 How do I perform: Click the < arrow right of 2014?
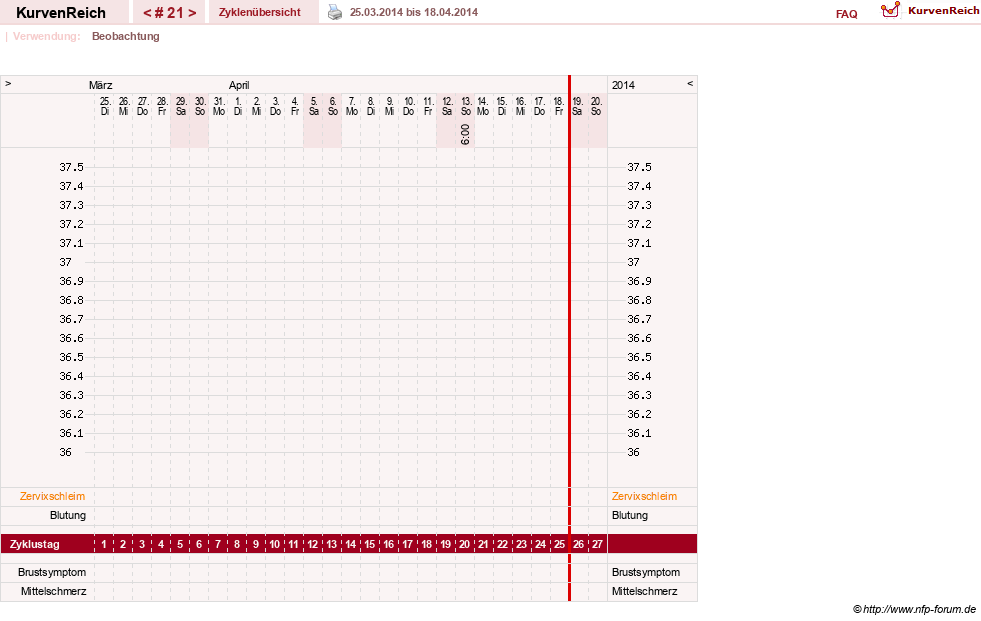(690, 83)
